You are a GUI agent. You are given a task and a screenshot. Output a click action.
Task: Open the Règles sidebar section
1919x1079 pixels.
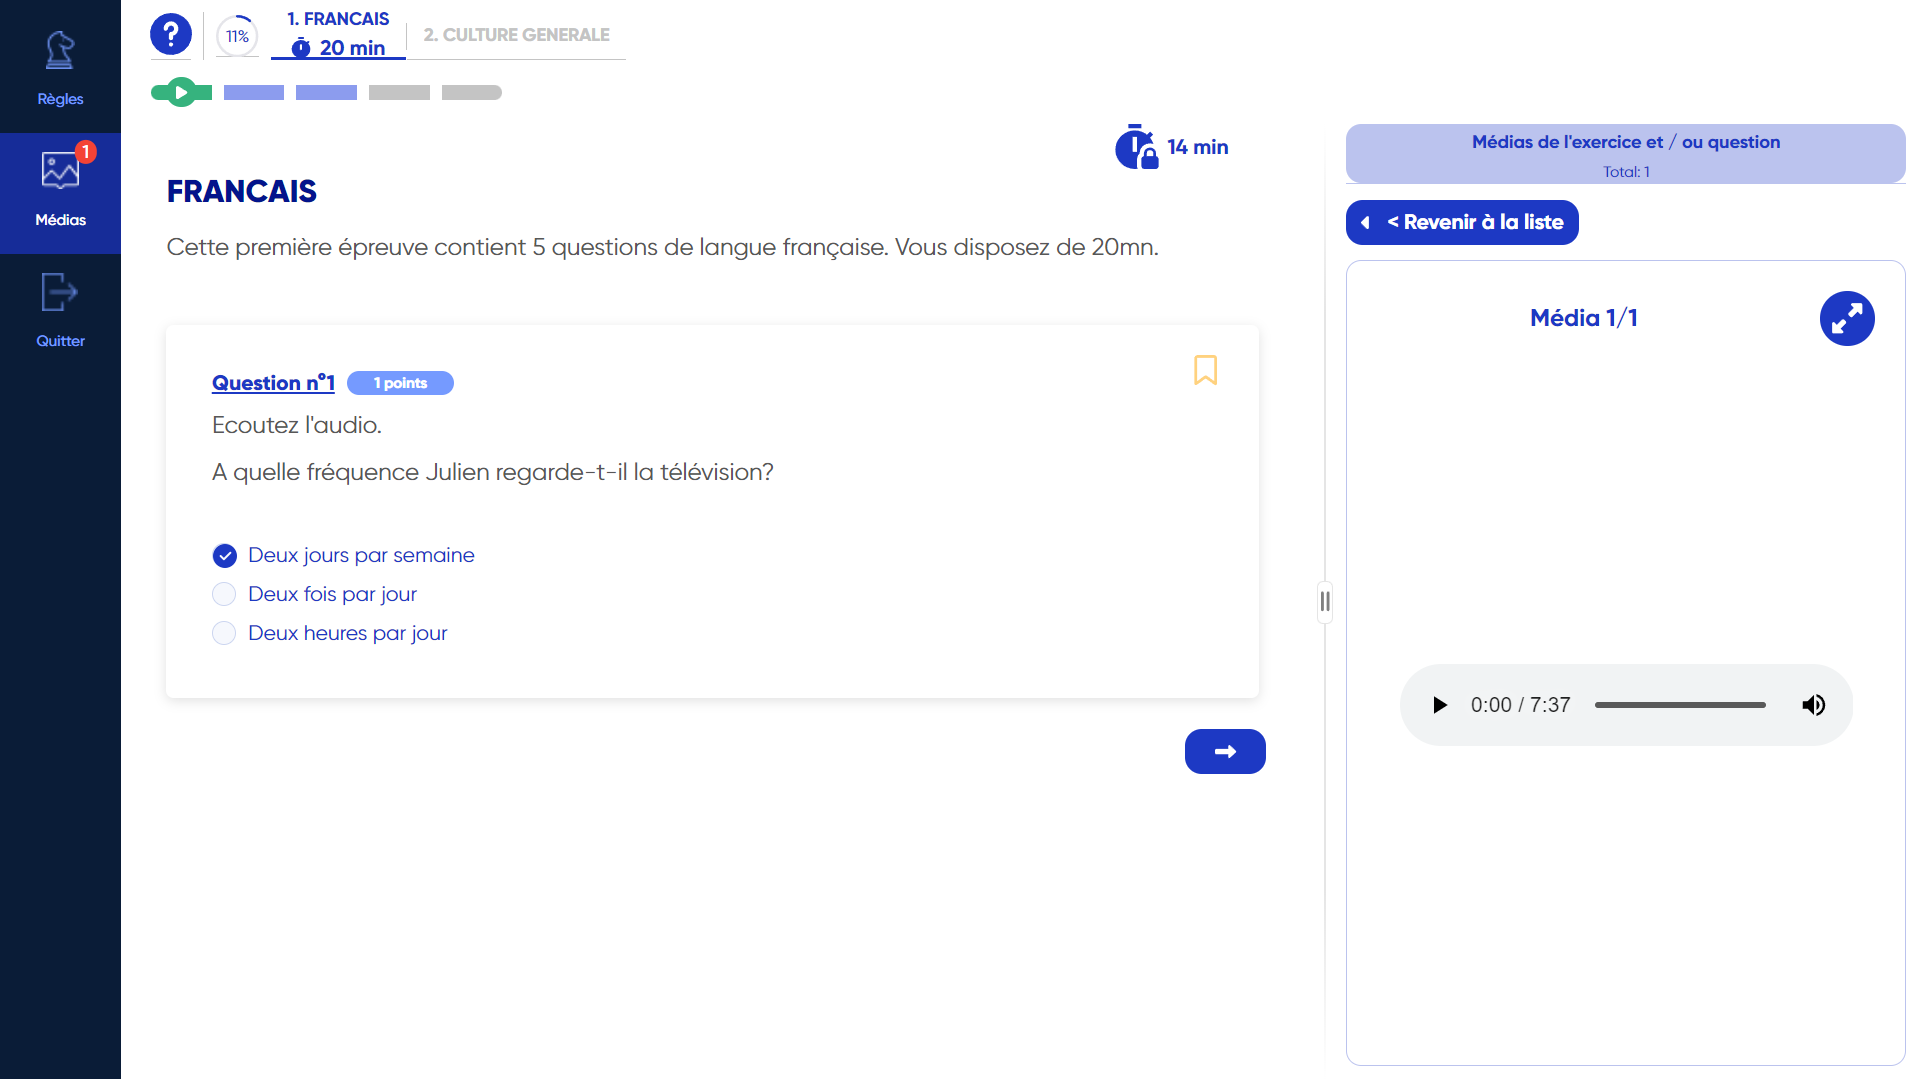[x=59, y=65]
